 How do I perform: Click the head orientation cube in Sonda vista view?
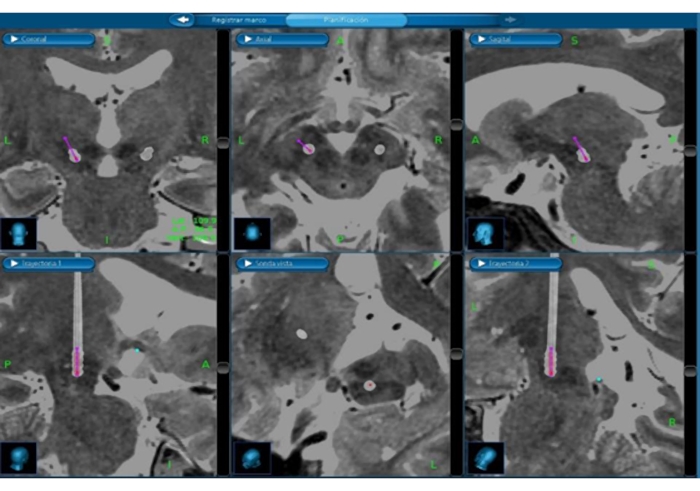[252, 458]
